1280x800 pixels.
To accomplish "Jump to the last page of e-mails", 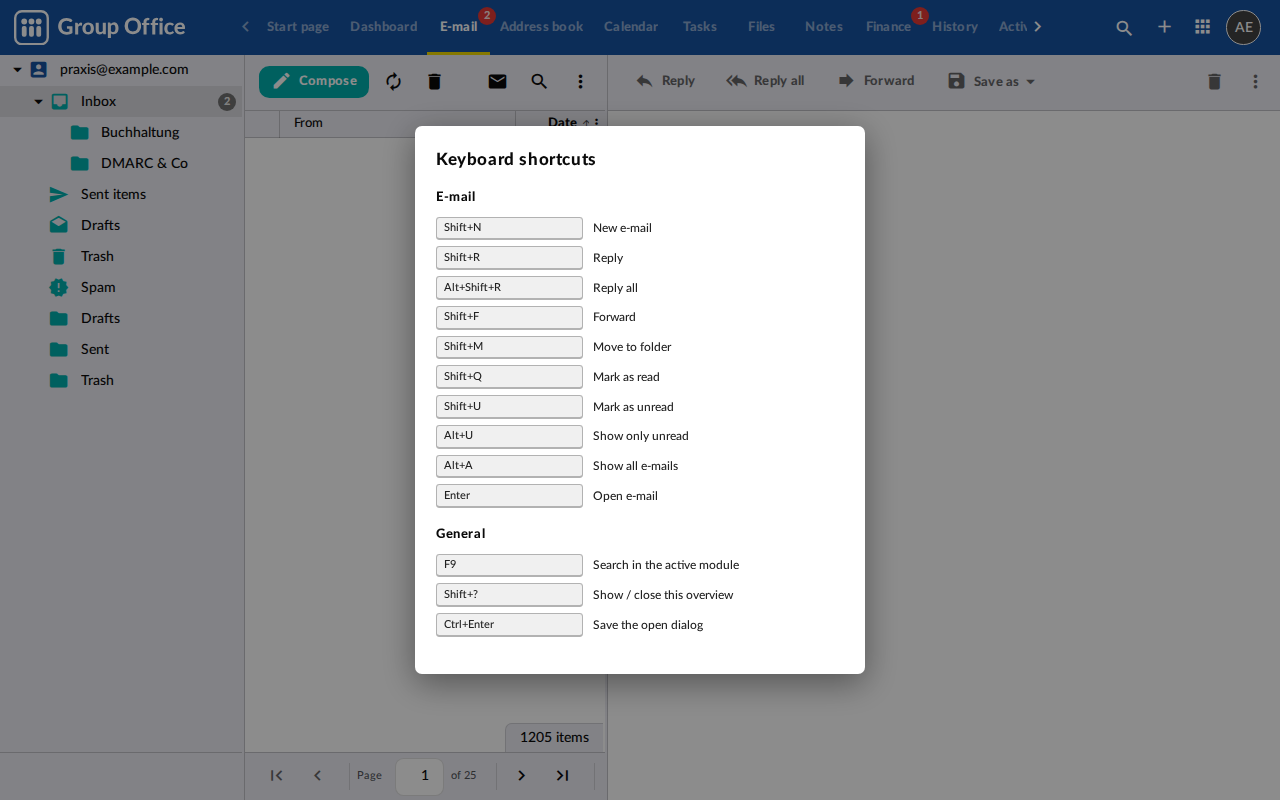I will 562,775.
